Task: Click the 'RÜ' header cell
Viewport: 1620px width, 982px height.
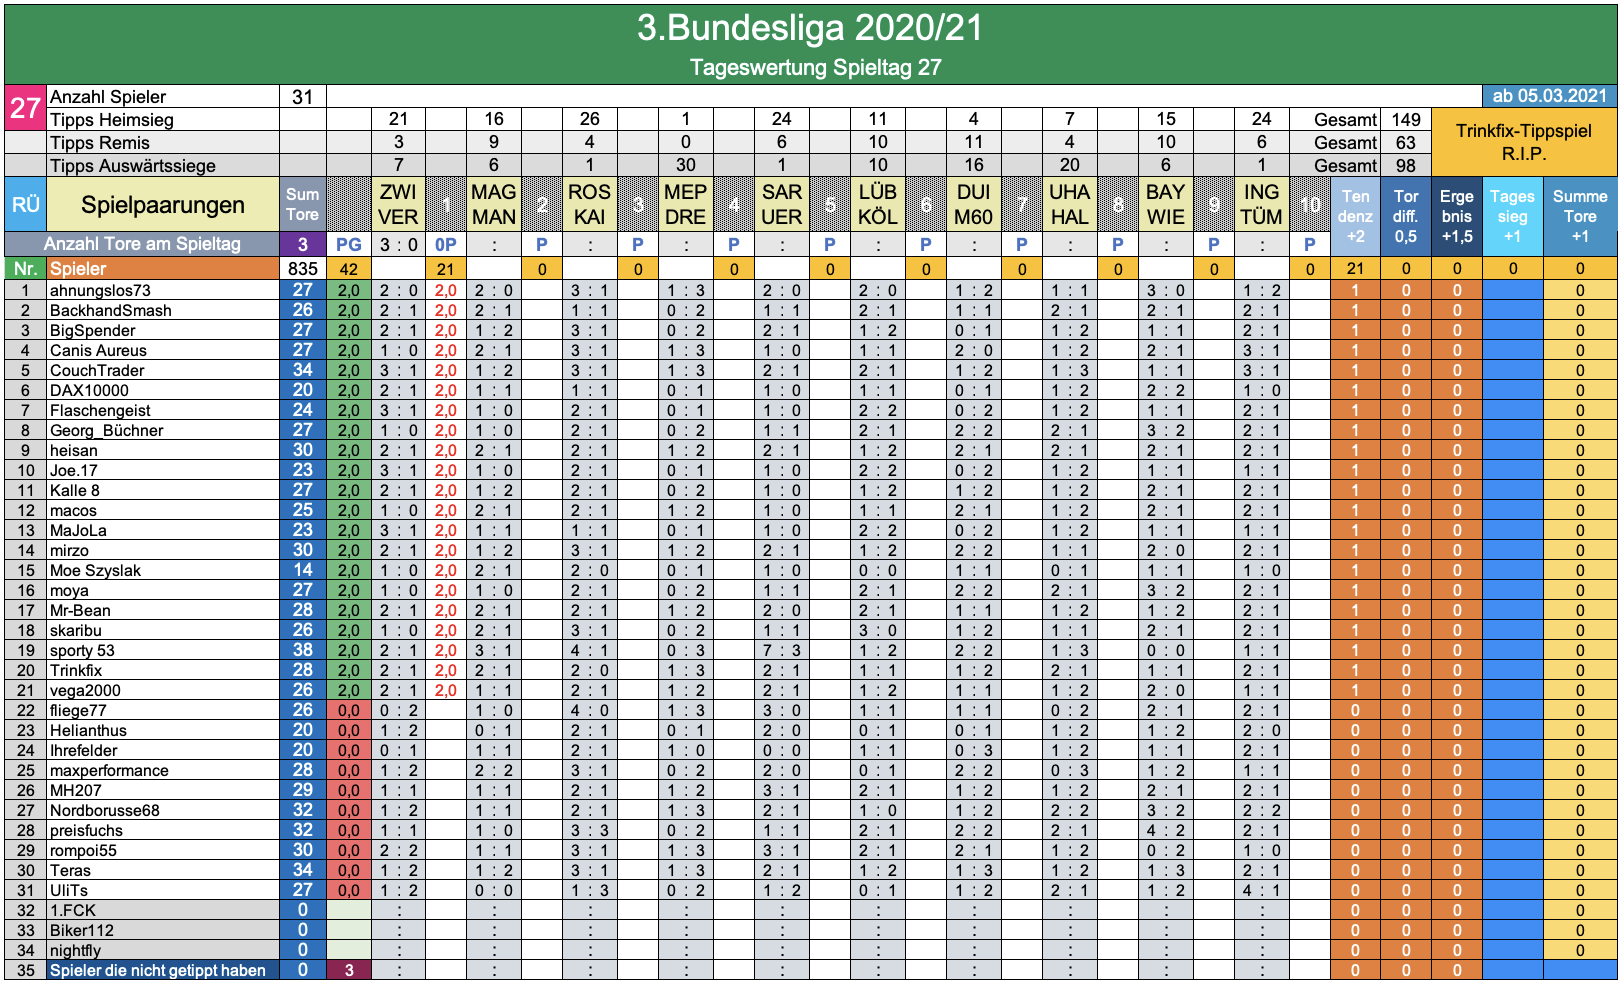Action: [25, 204]
